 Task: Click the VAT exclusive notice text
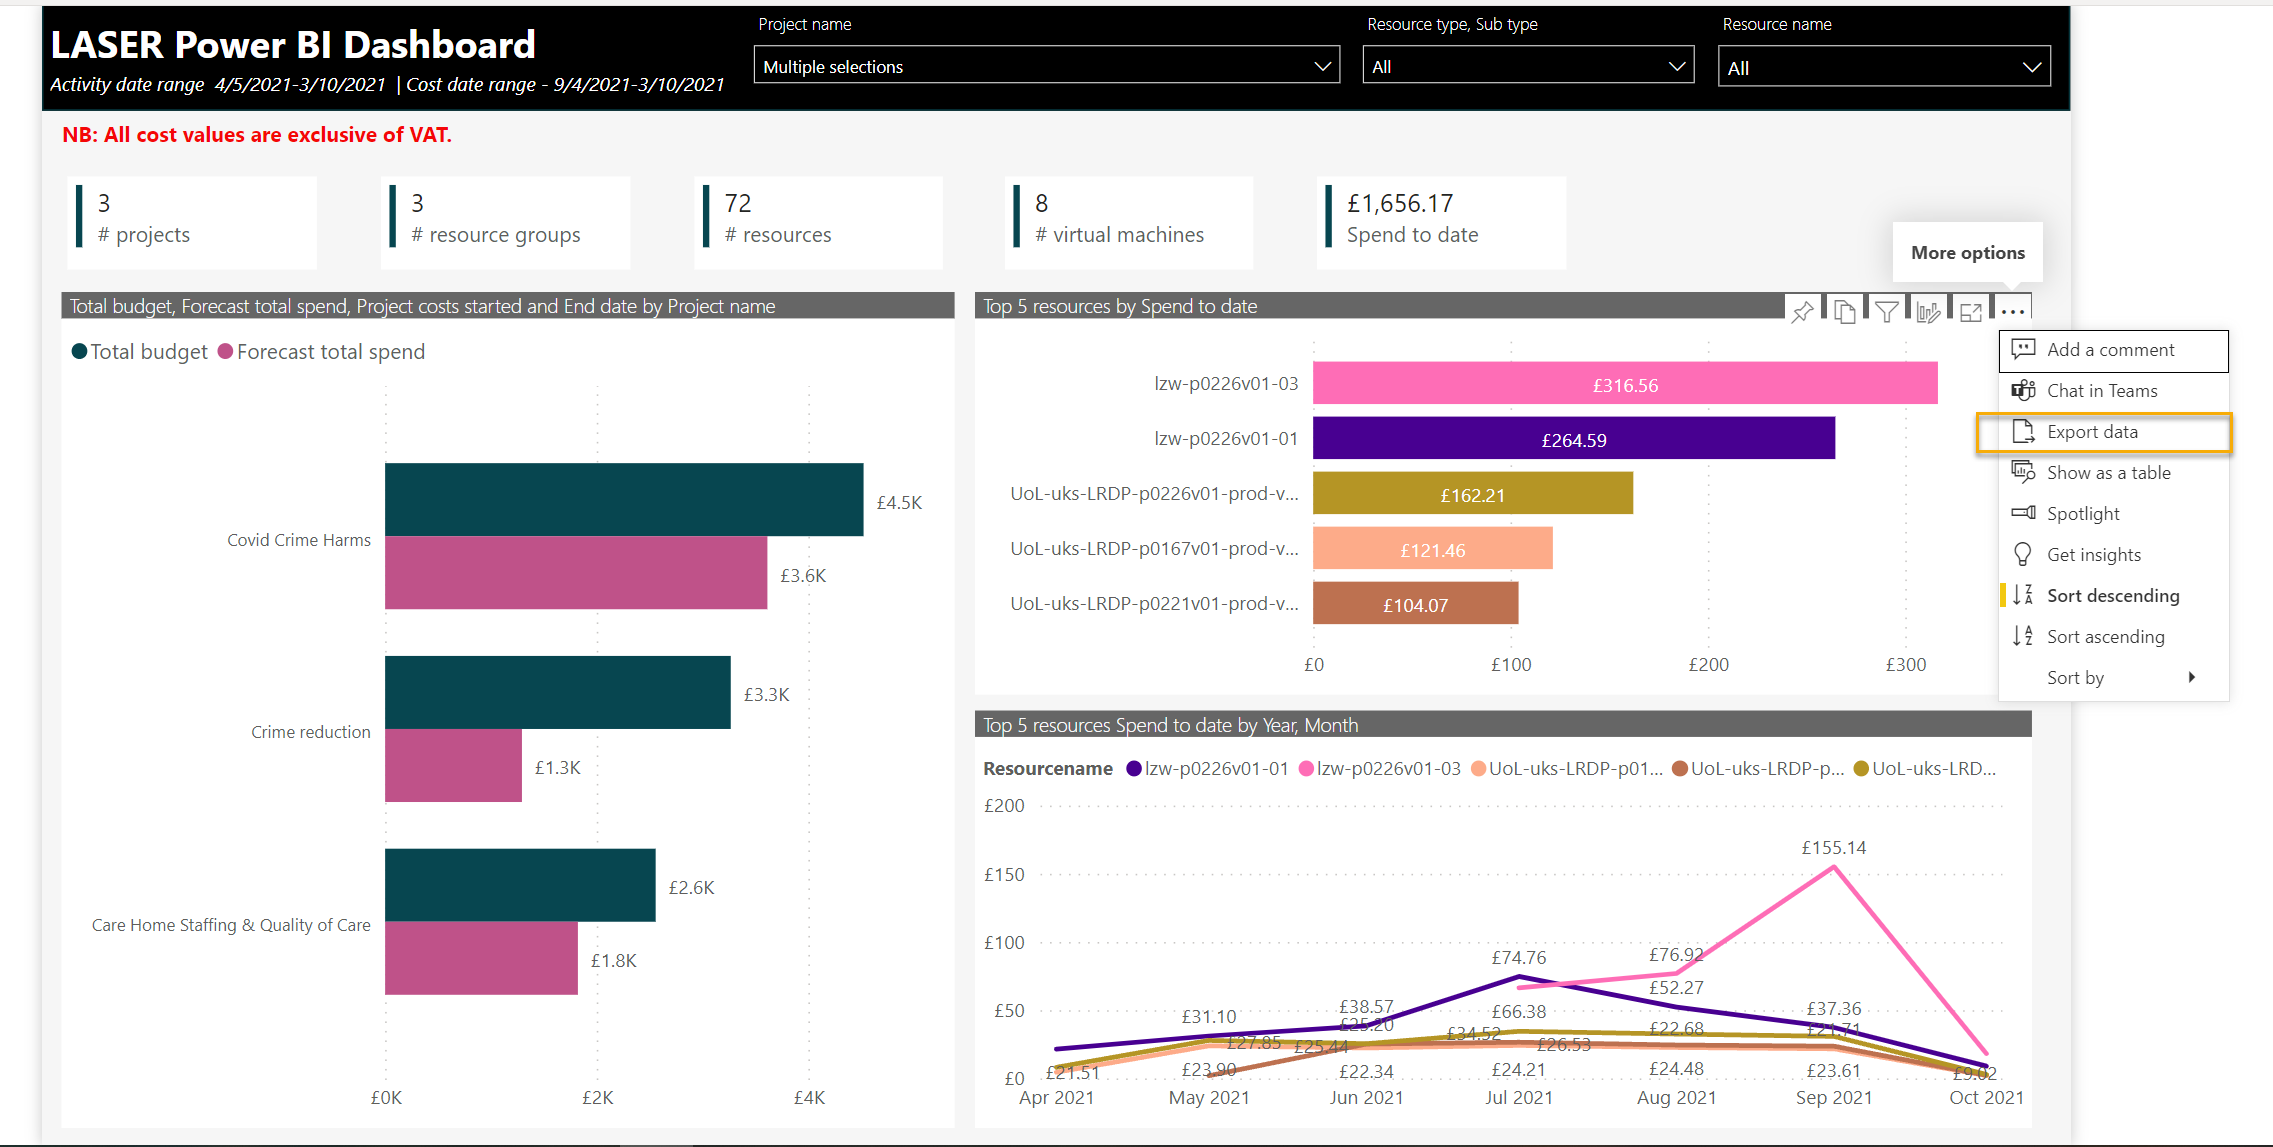point(257,134)
